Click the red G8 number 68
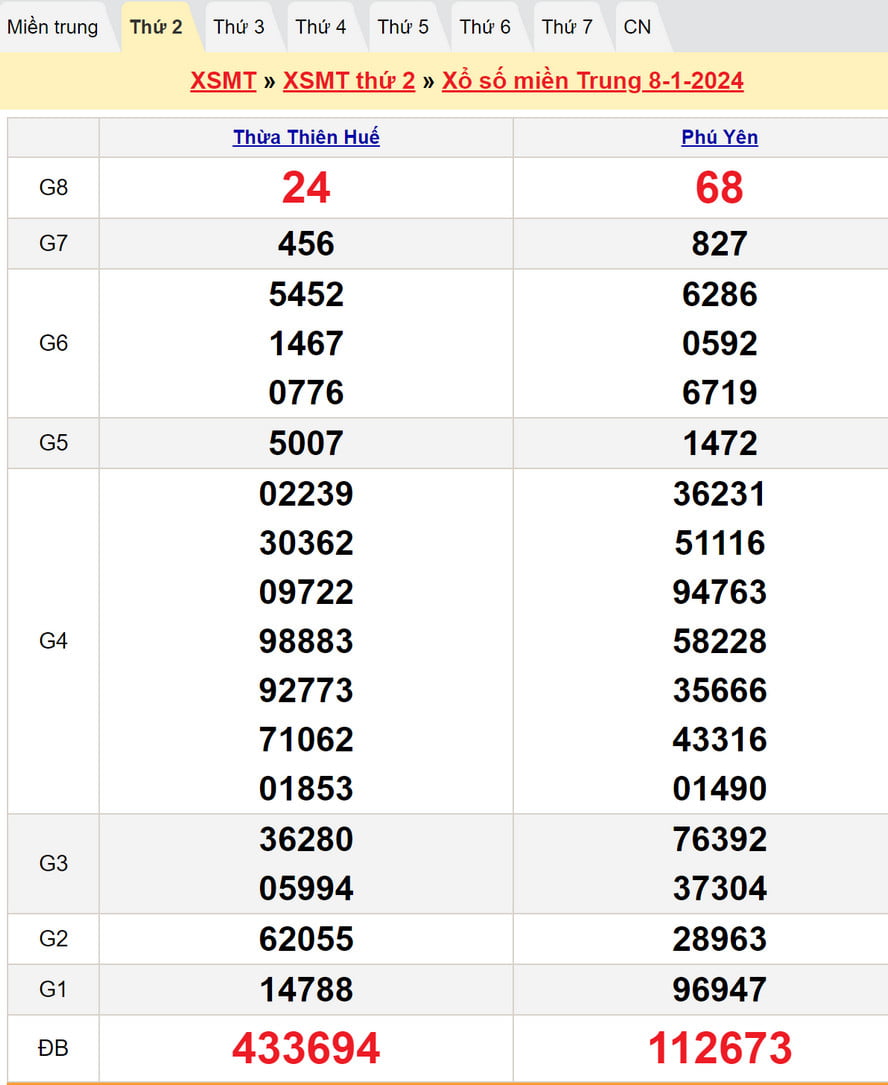 (x=719, y=188)
